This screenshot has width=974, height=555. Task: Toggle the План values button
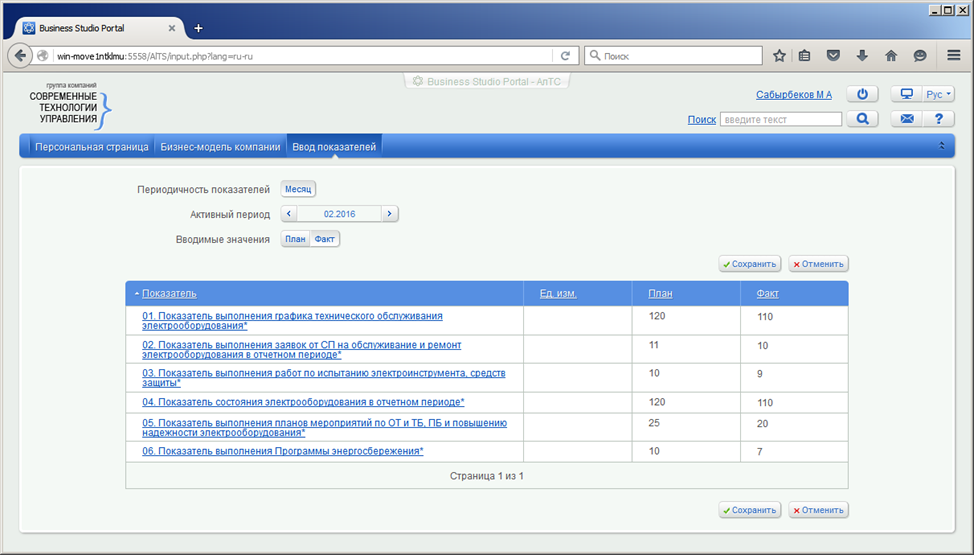coord(295,239)
